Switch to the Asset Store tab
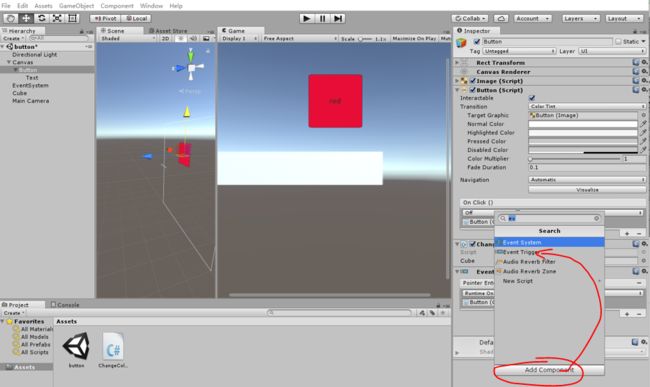The height and width of the screenshot is (387, 650). coord(168,31)
